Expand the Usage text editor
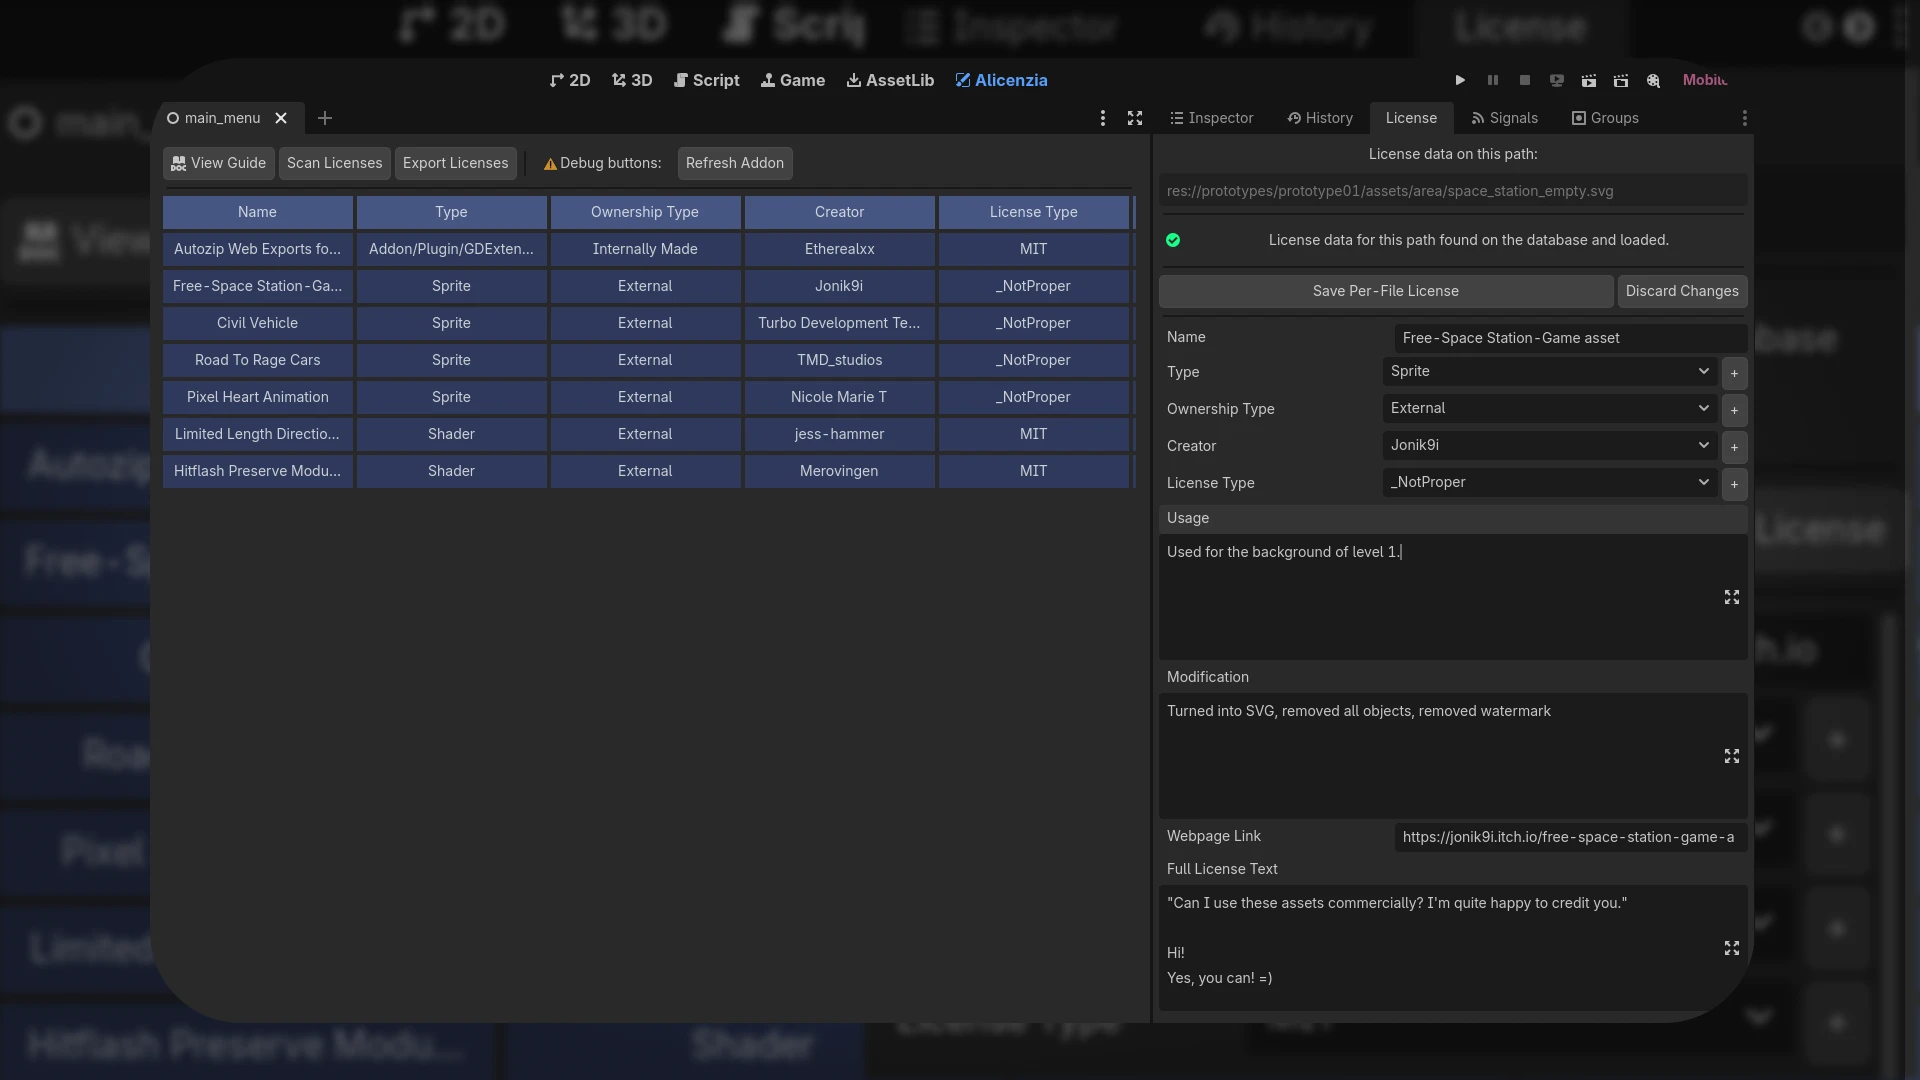 coord(1732,597)
